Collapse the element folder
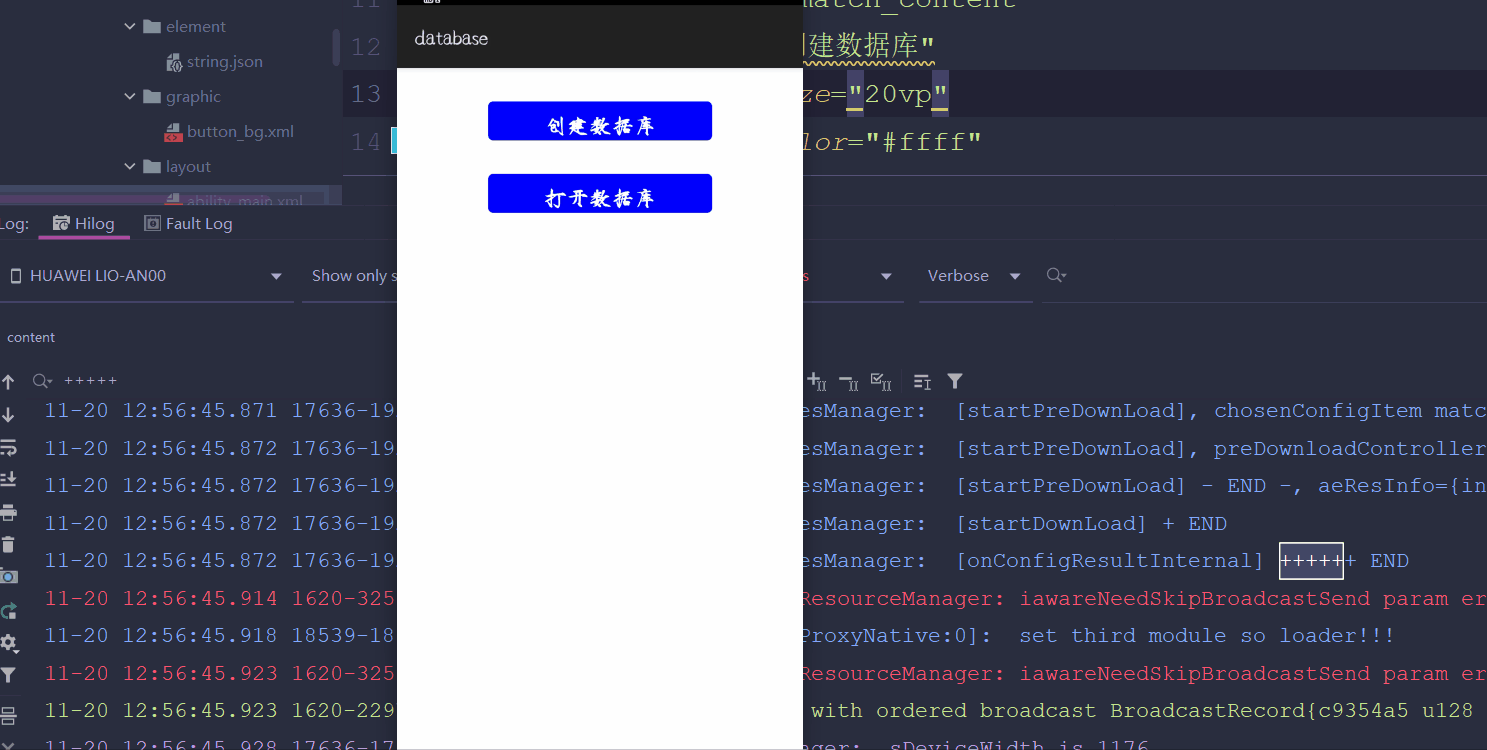The image size is (1487, 750). click(x=130, y=27)
